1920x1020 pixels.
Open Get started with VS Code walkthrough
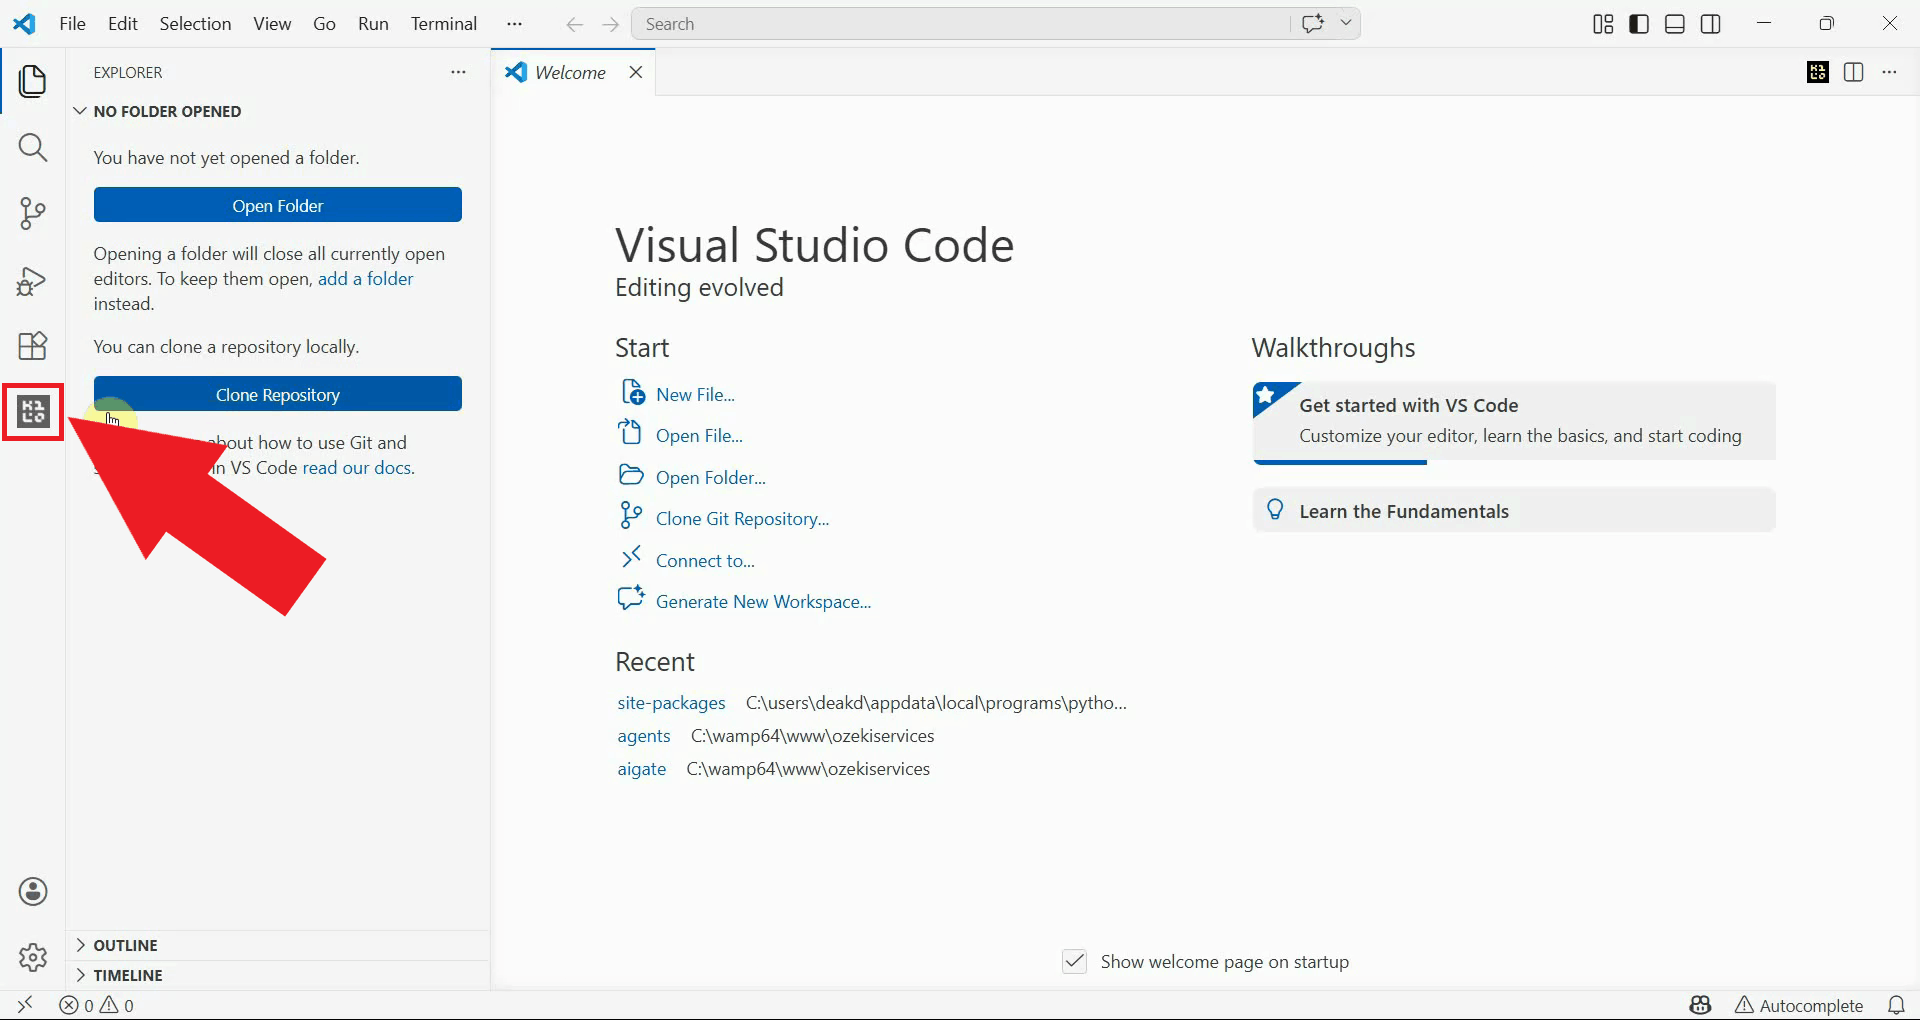pos(1514,422)
